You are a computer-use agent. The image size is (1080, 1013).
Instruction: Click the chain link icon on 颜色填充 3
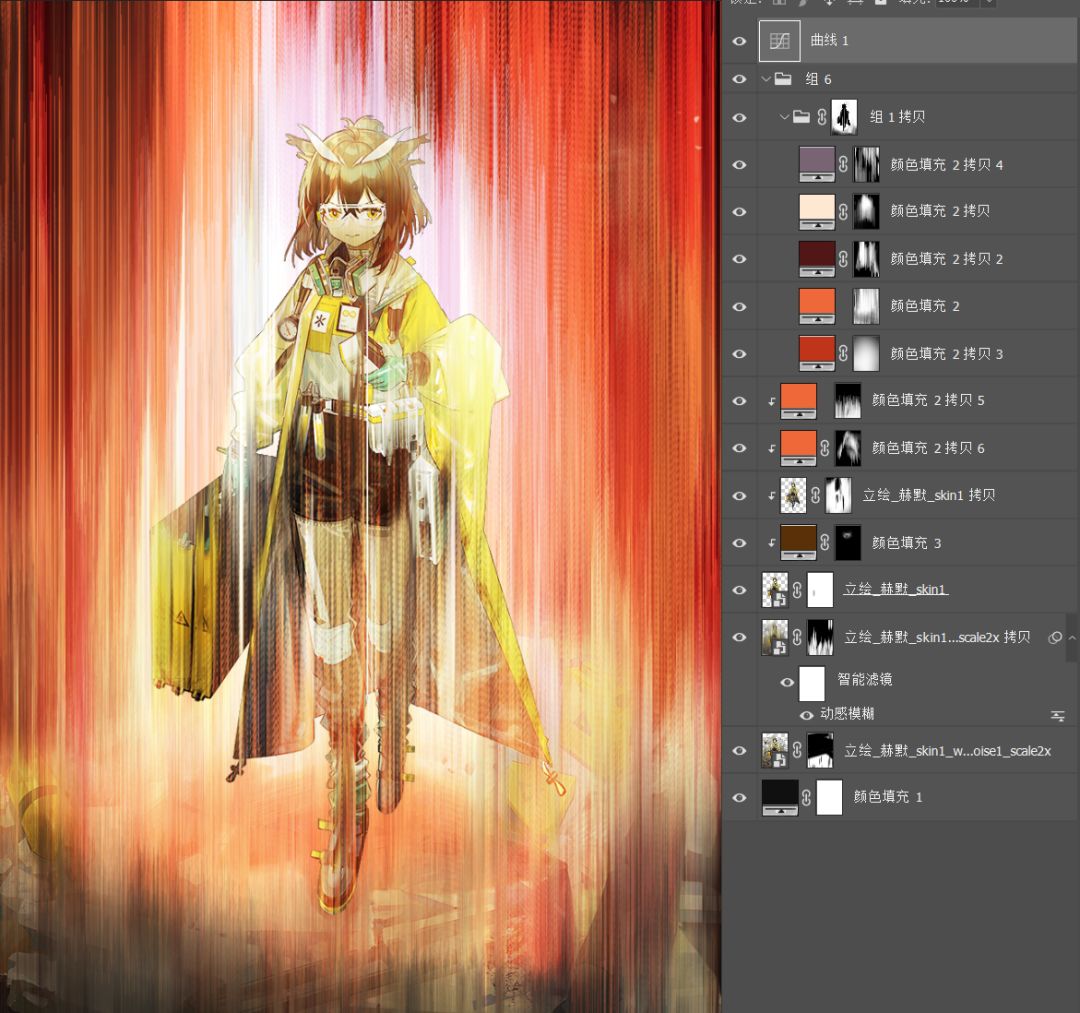coord(824,543)
